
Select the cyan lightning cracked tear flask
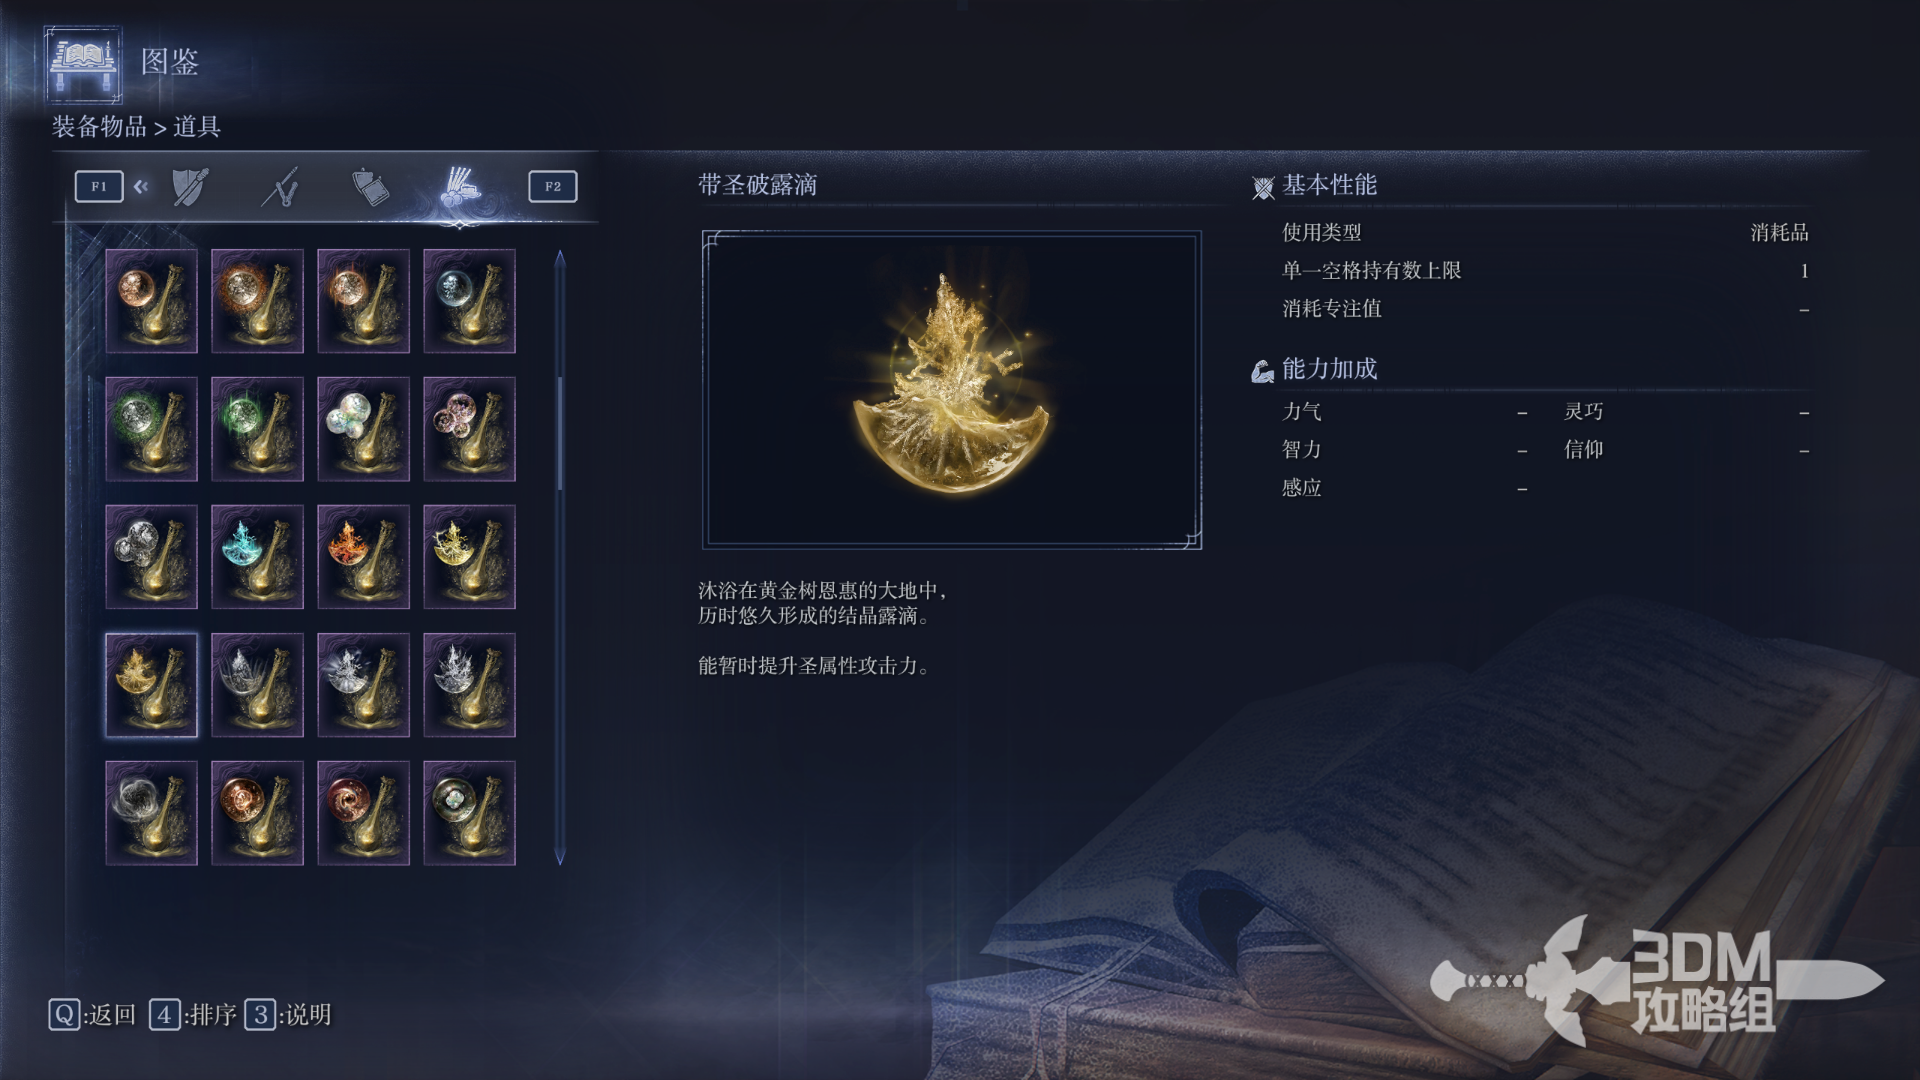257,557
